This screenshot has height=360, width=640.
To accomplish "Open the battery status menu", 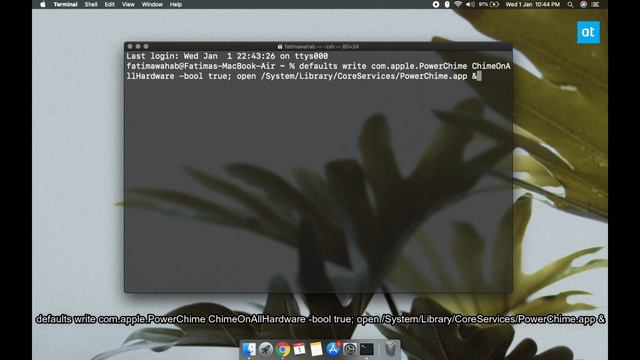I will [489, 4].
